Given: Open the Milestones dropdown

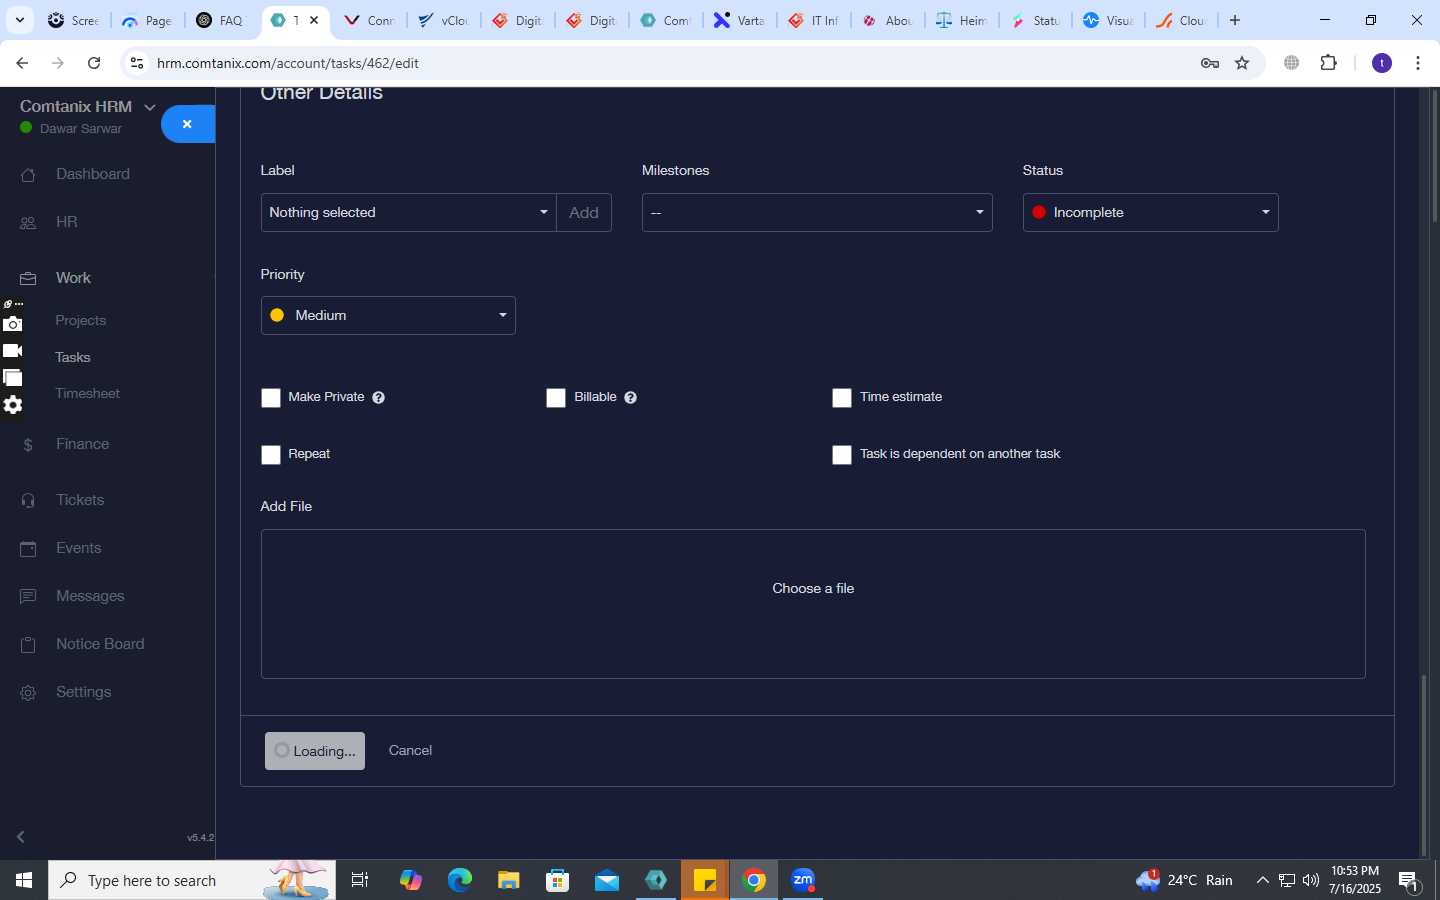Looking at the screenshot, I should click(817, 212).
